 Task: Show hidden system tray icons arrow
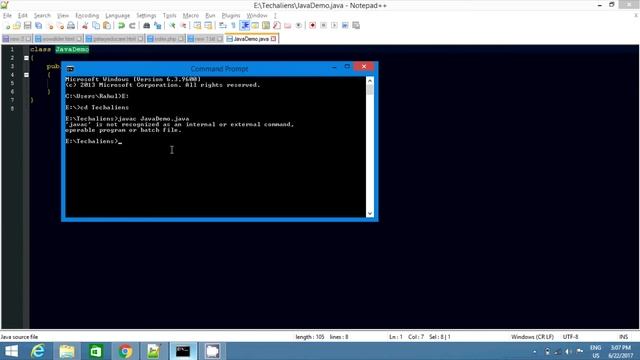coord(535,351)
